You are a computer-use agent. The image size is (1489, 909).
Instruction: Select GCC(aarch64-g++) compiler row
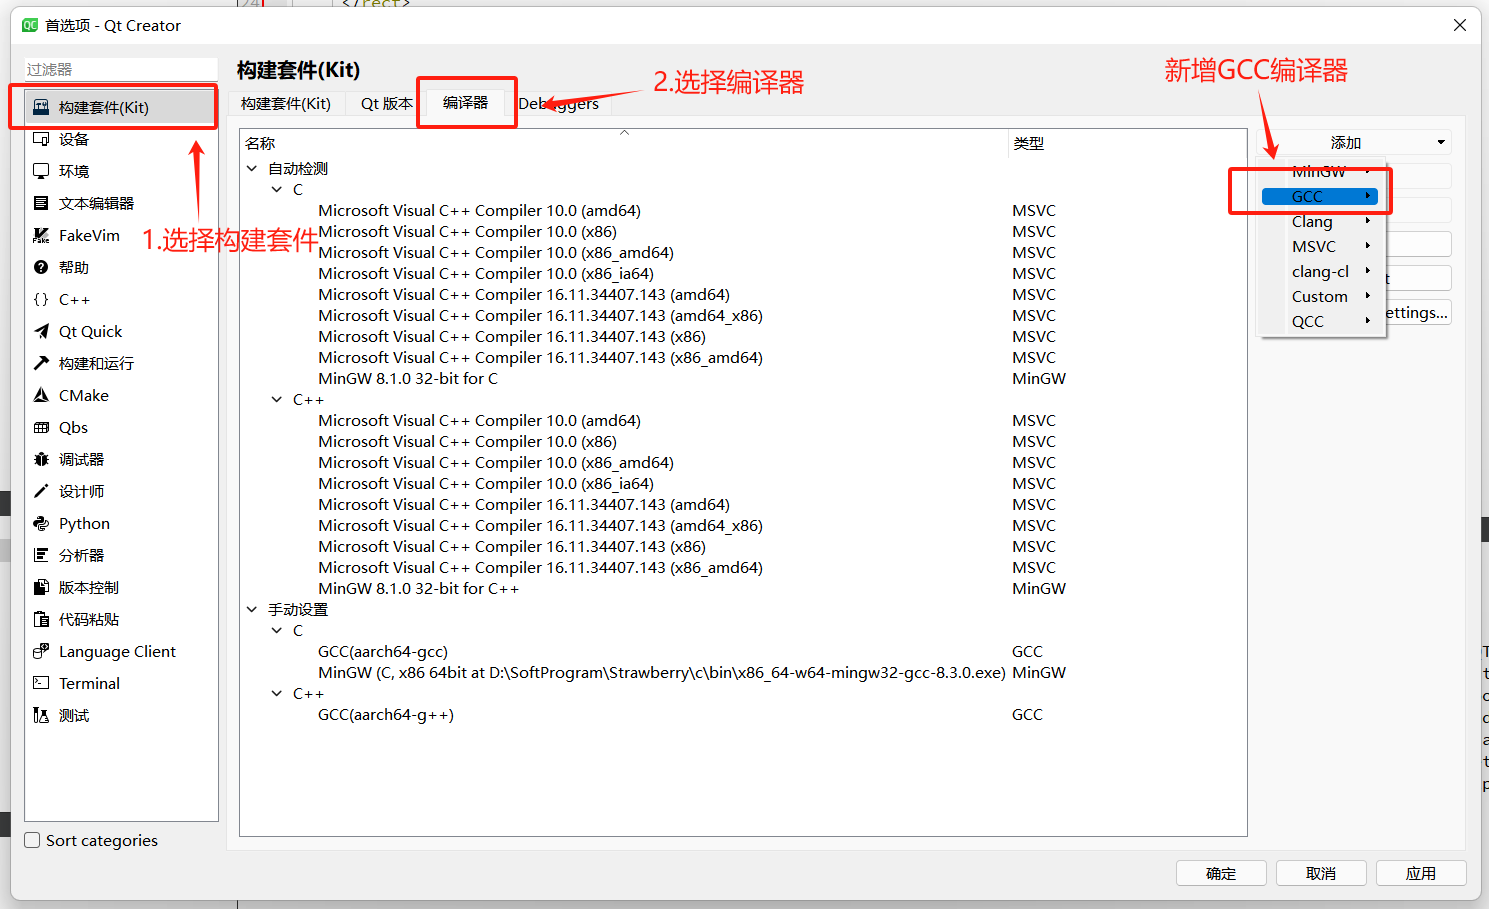pyautogui.click(x=743, y=714)
